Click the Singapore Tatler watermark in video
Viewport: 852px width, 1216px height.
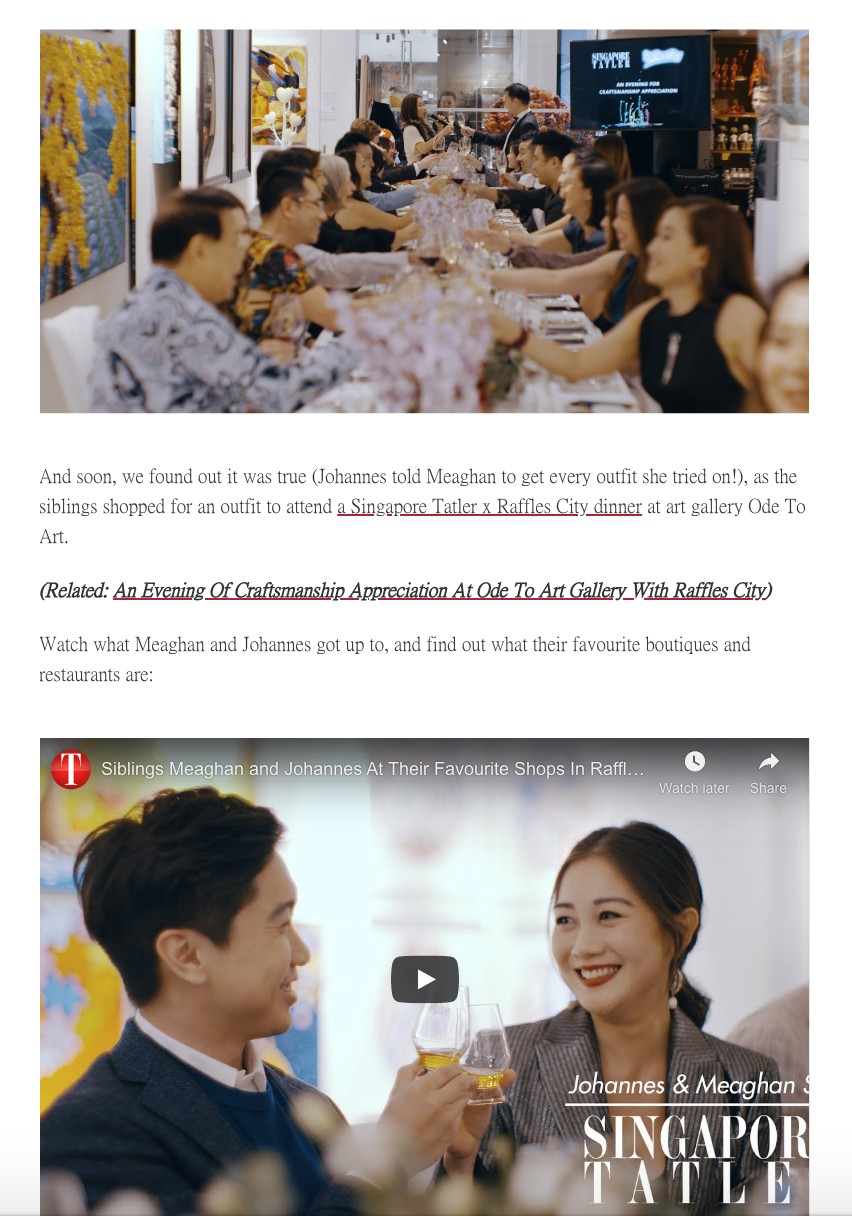696,1158
